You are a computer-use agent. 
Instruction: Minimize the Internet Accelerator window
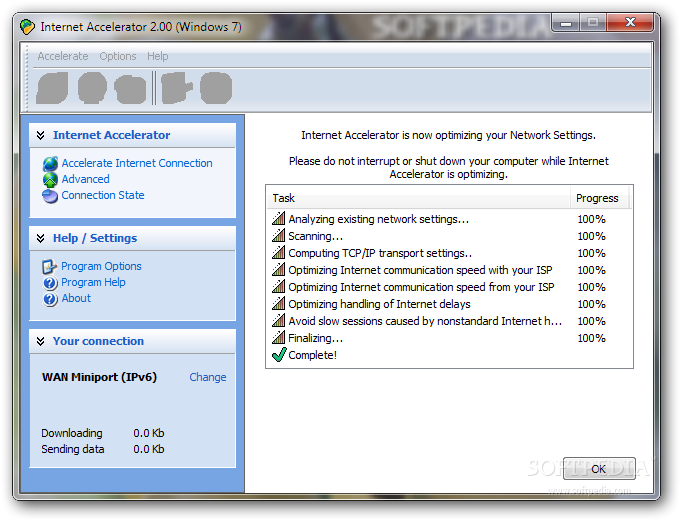(x=565, y=23)
